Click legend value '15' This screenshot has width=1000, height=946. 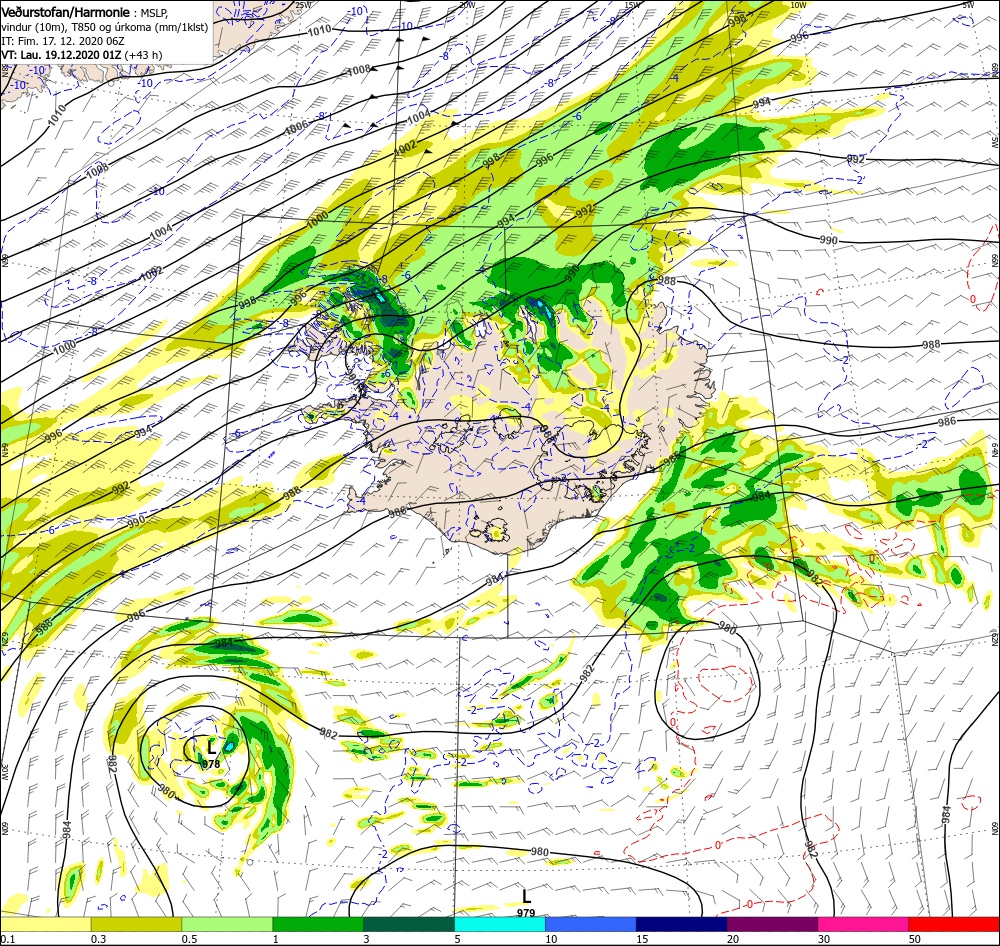(642, 939)
